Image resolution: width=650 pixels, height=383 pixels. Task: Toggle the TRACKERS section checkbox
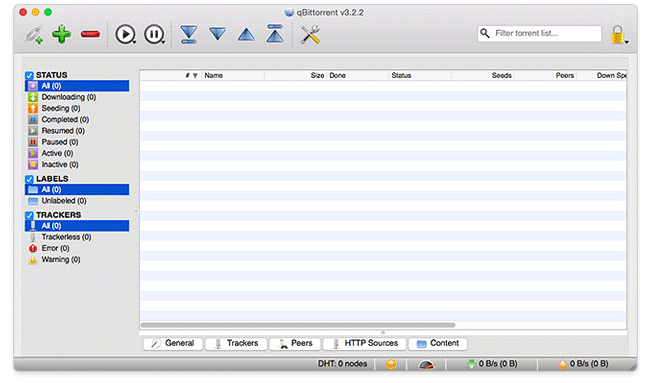tap(29, 215)
